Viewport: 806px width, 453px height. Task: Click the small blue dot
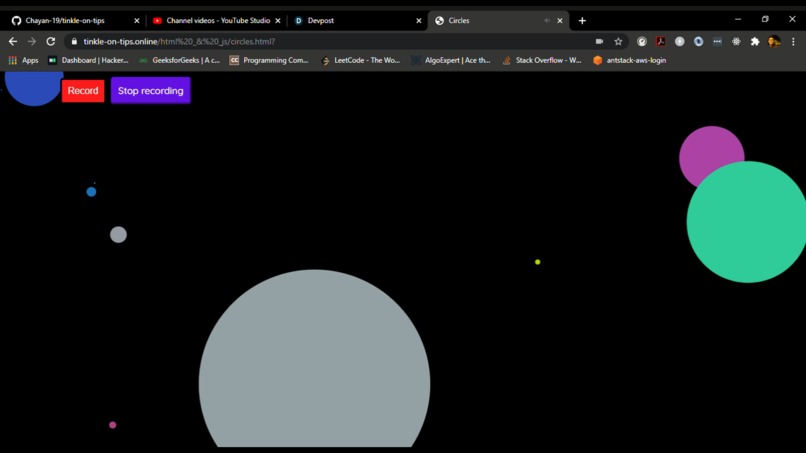tap(91, 192)
